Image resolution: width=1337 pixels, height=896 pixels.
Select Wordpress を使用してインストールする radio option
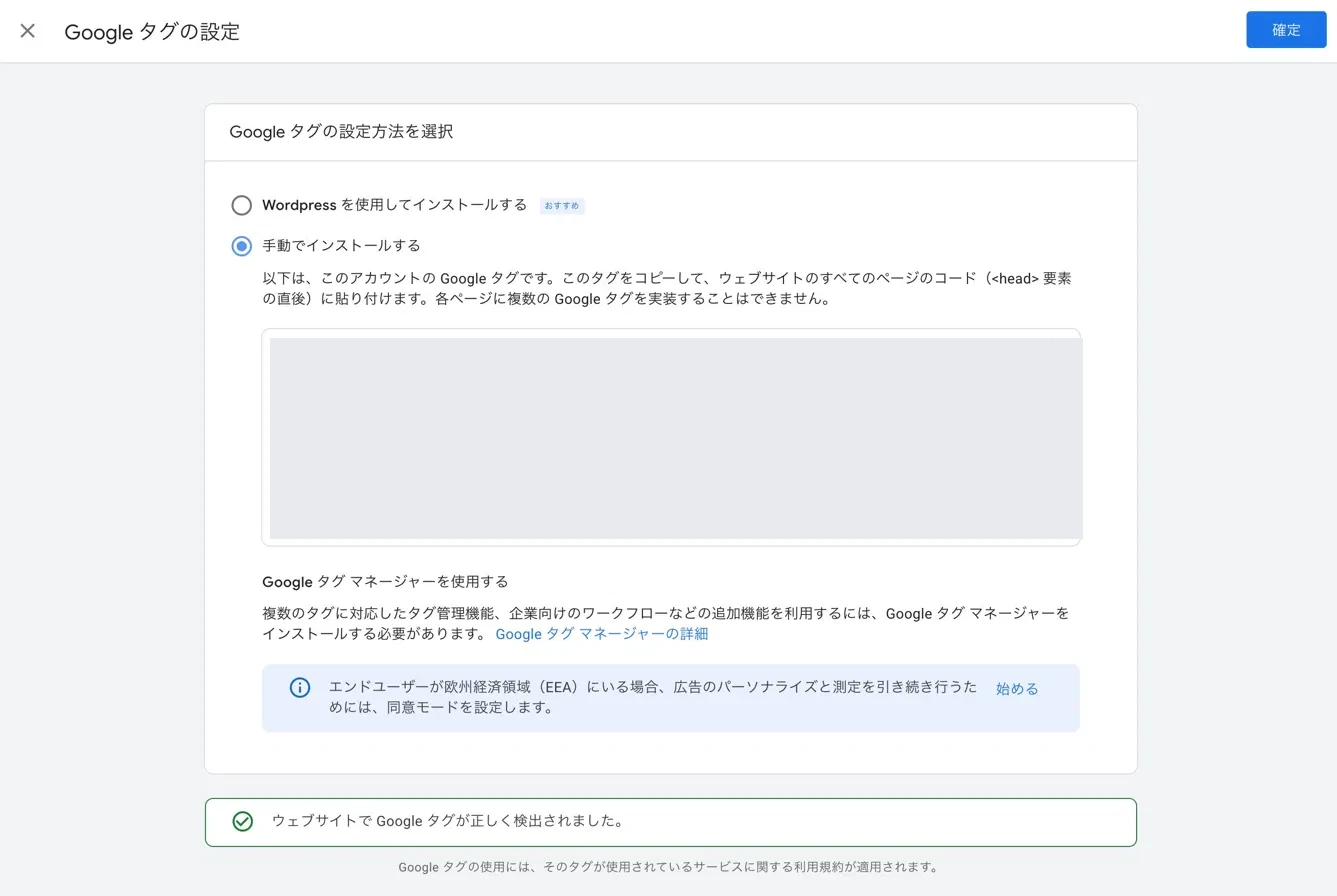click(241, 205)
